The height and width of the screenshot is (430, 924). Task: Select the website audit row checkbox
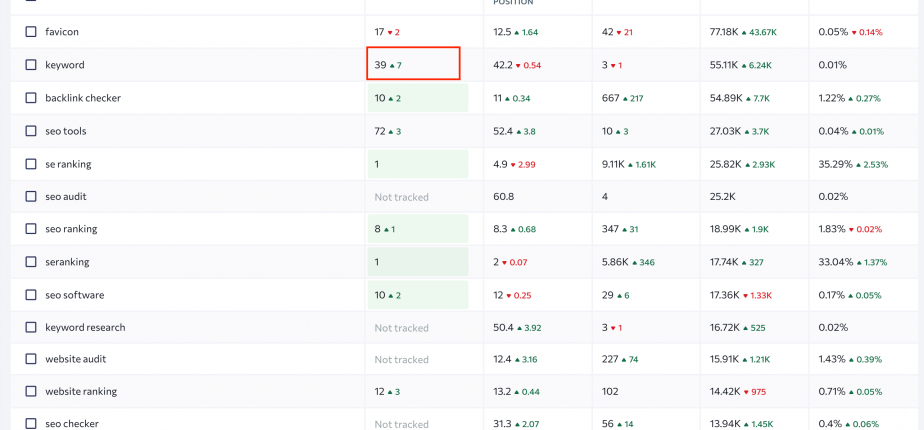pyautogui.click(x=31, y=359)
